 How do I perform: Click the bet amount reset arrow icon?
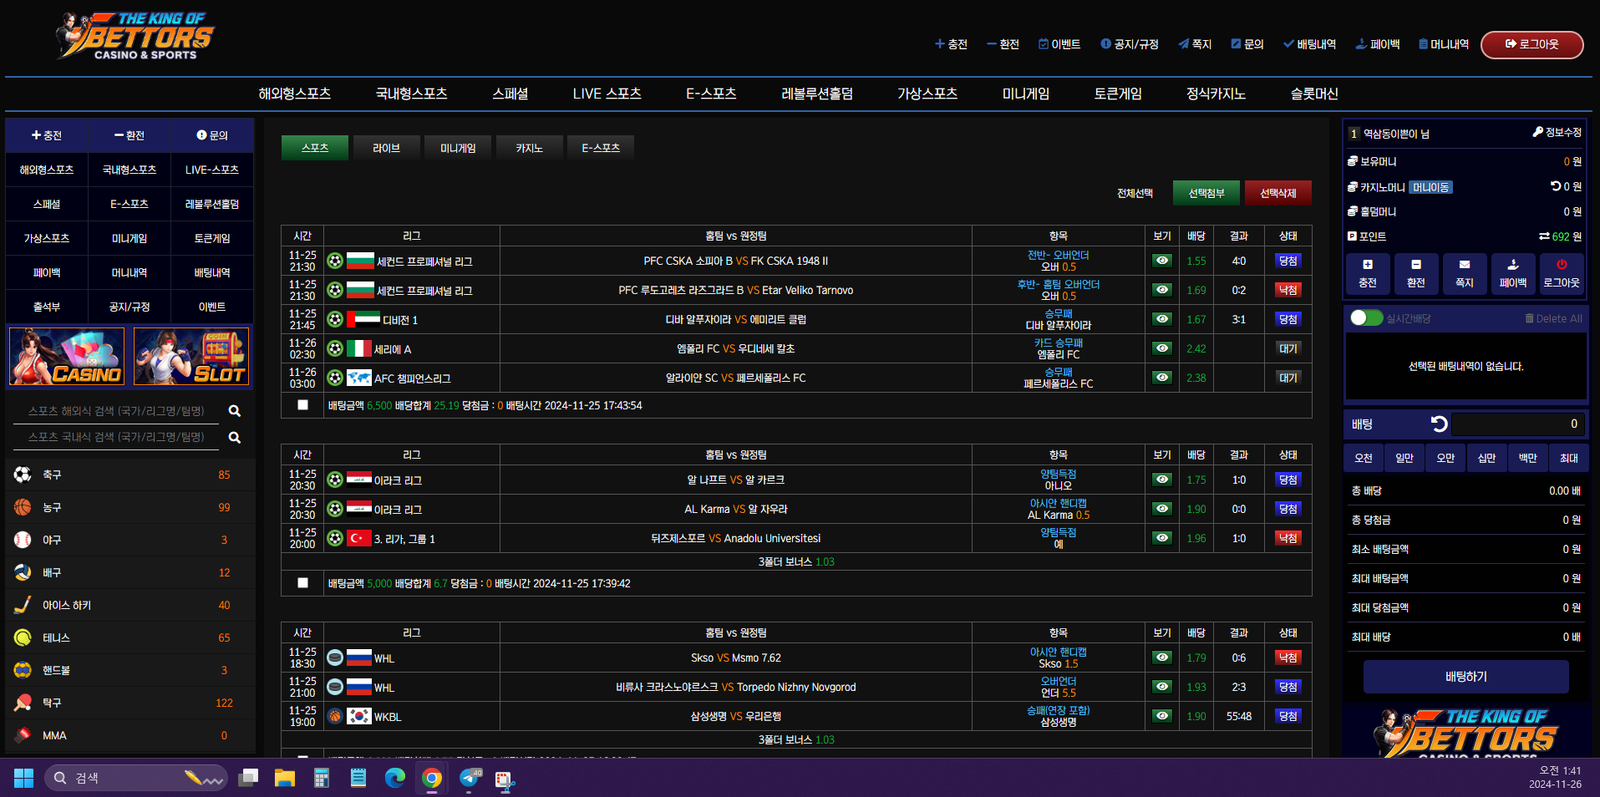[1439, 424]
